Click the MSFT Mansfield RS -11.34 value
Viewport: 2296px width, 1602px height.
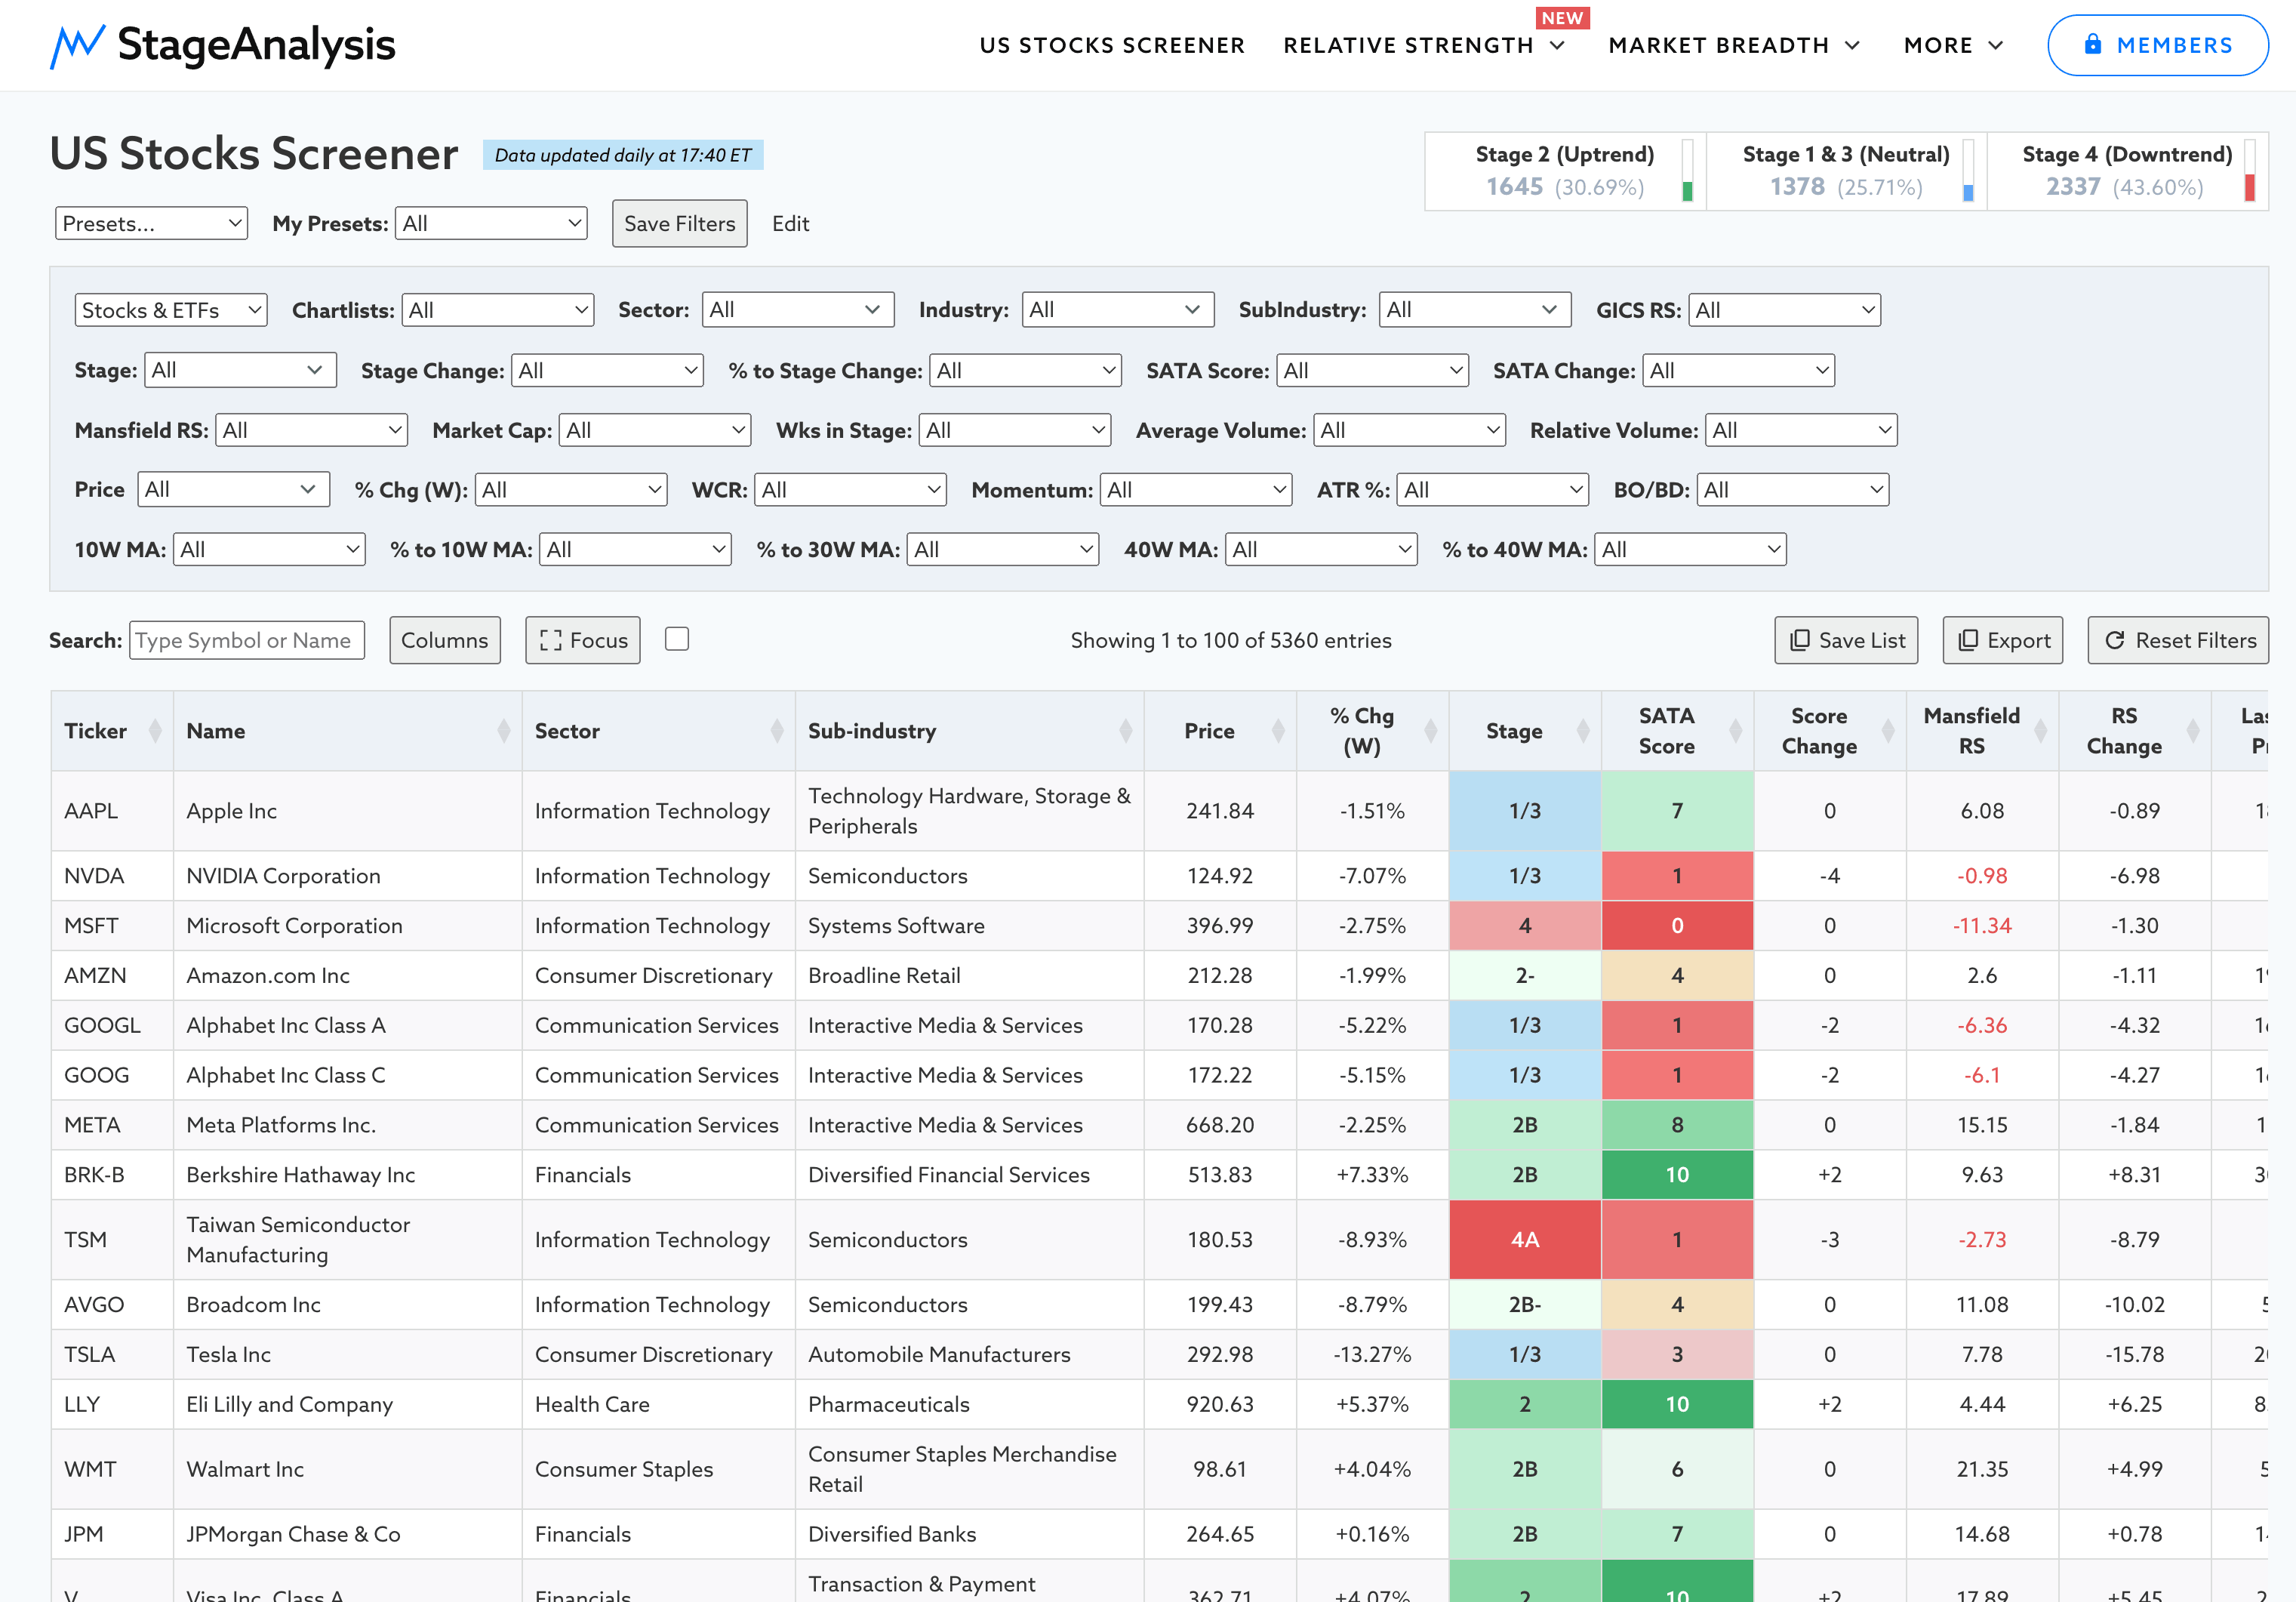pyautogui.click(x=1982, y=926)
